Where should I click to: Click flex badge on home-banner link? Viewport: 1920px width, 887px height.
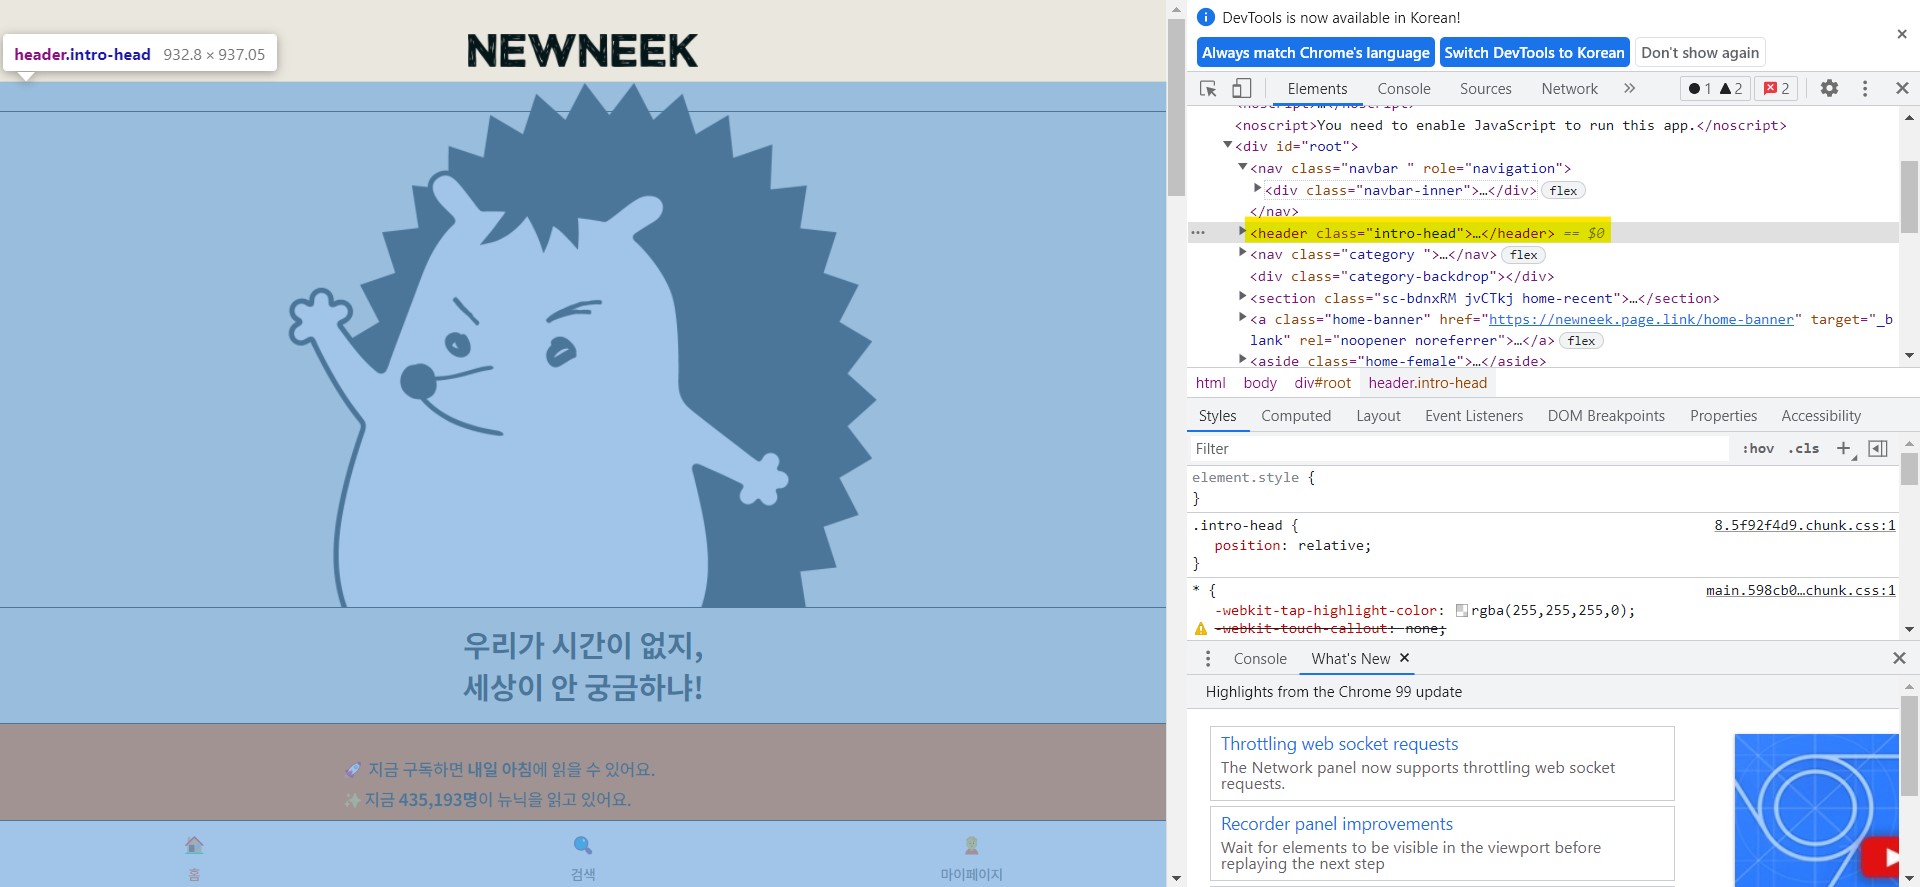tap(1581, 341)
